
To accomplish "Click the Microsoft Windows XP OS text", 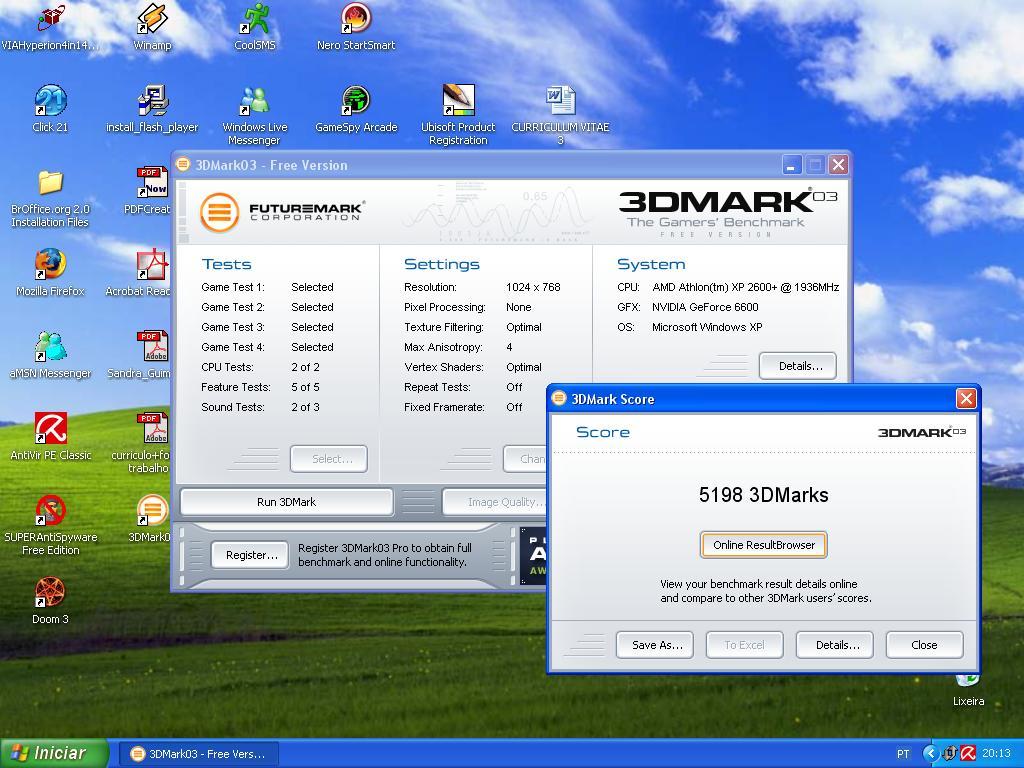I will pos(707,327).
